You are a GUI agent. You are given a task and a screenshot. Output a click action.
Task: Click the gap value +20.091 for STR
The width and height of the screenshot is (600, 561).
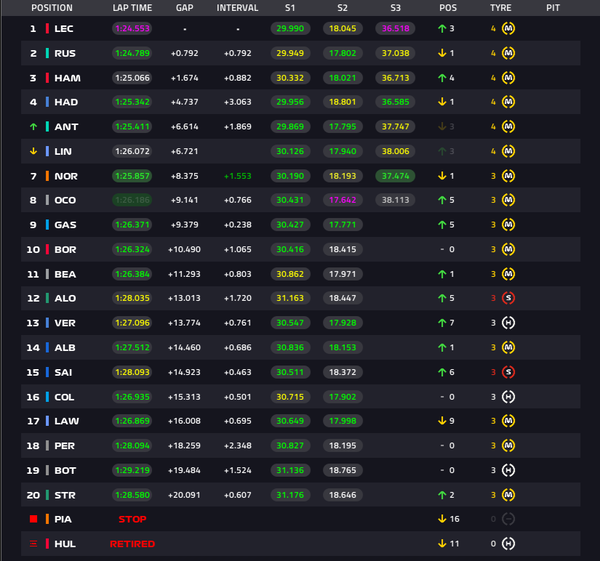184,495
